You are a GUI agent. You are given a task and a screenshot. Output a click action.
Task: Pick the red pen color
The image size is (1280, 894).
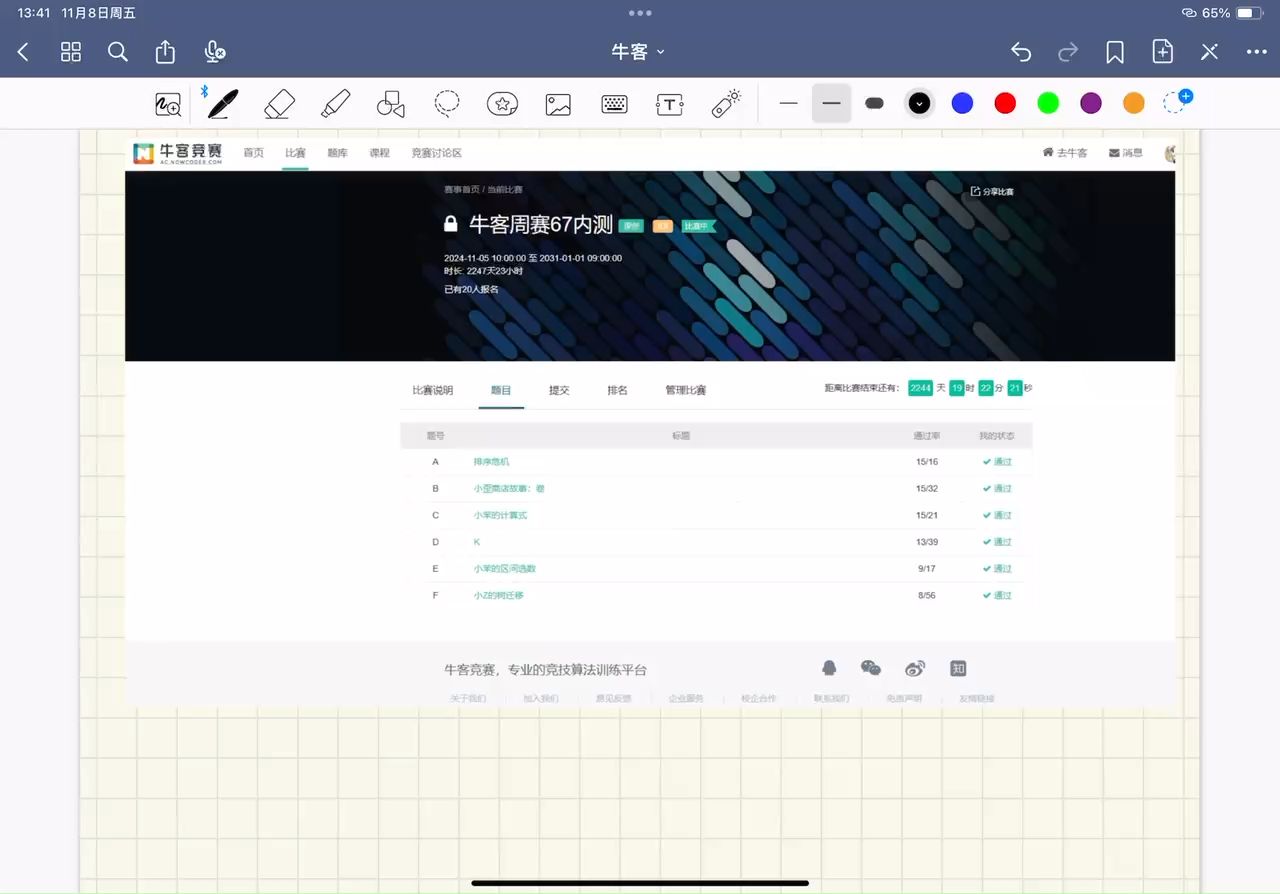[1005, 103]
